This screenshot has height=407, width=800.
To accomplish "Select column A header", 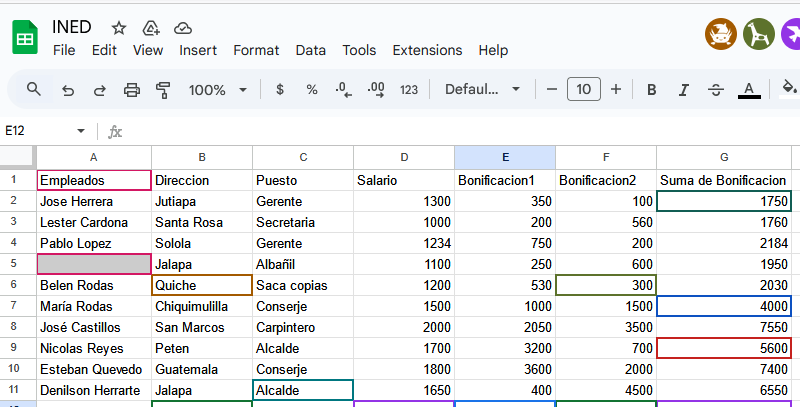I will [x=94, y=158].
